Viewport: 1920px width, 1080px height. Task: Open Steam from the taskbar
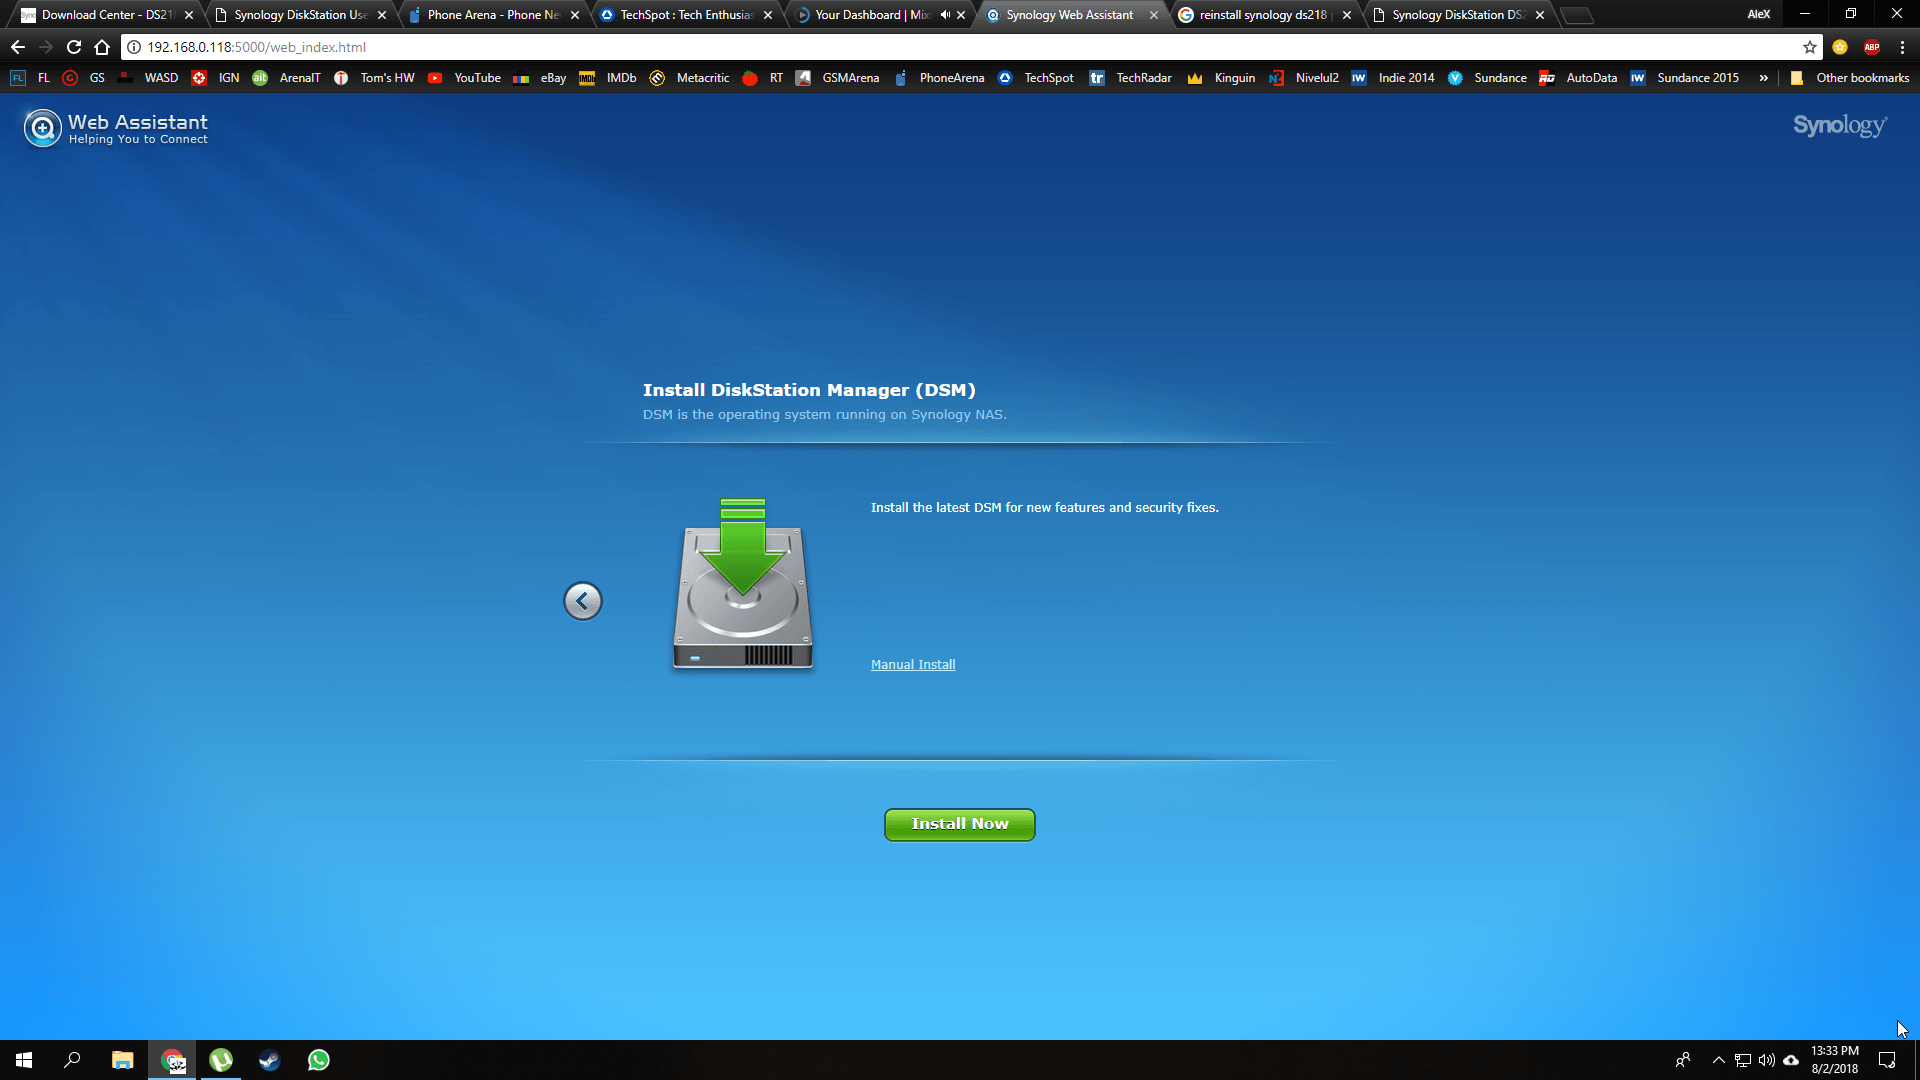(x=269, y=1060)
